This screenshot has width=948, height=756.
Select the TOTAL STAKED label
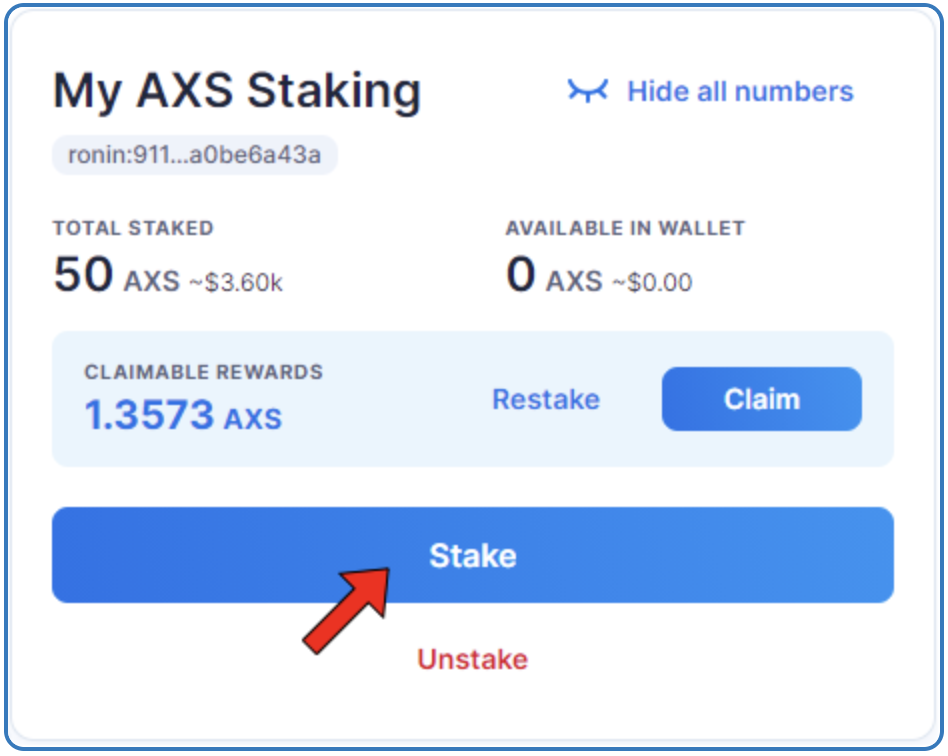(x=133, y=228)
